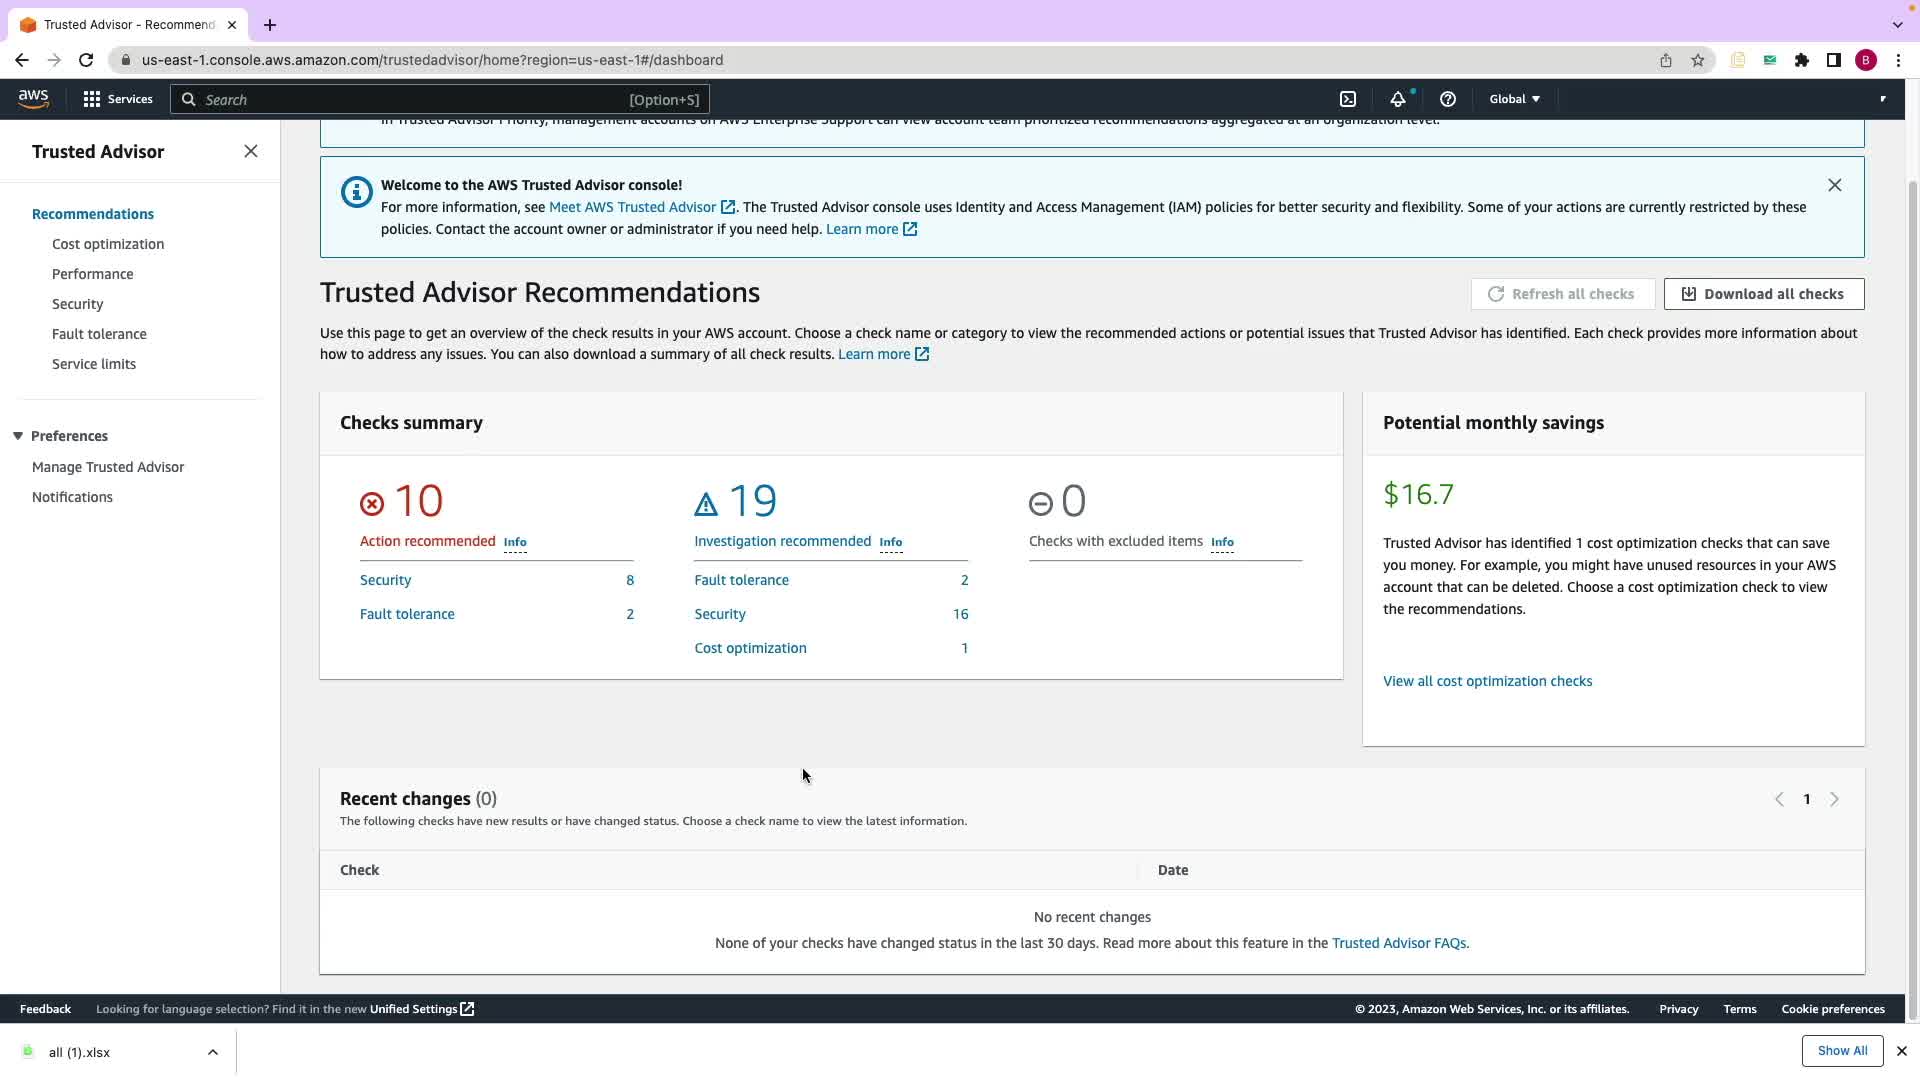Select Service limits in sidebar
The height and width of the screenshot is (1080, 1920).
(94, 364)
